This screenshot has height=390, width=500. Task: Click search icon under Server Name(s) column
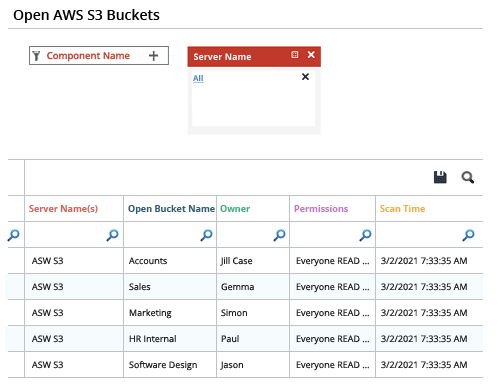pyautogui.click(x=112, y=235)
